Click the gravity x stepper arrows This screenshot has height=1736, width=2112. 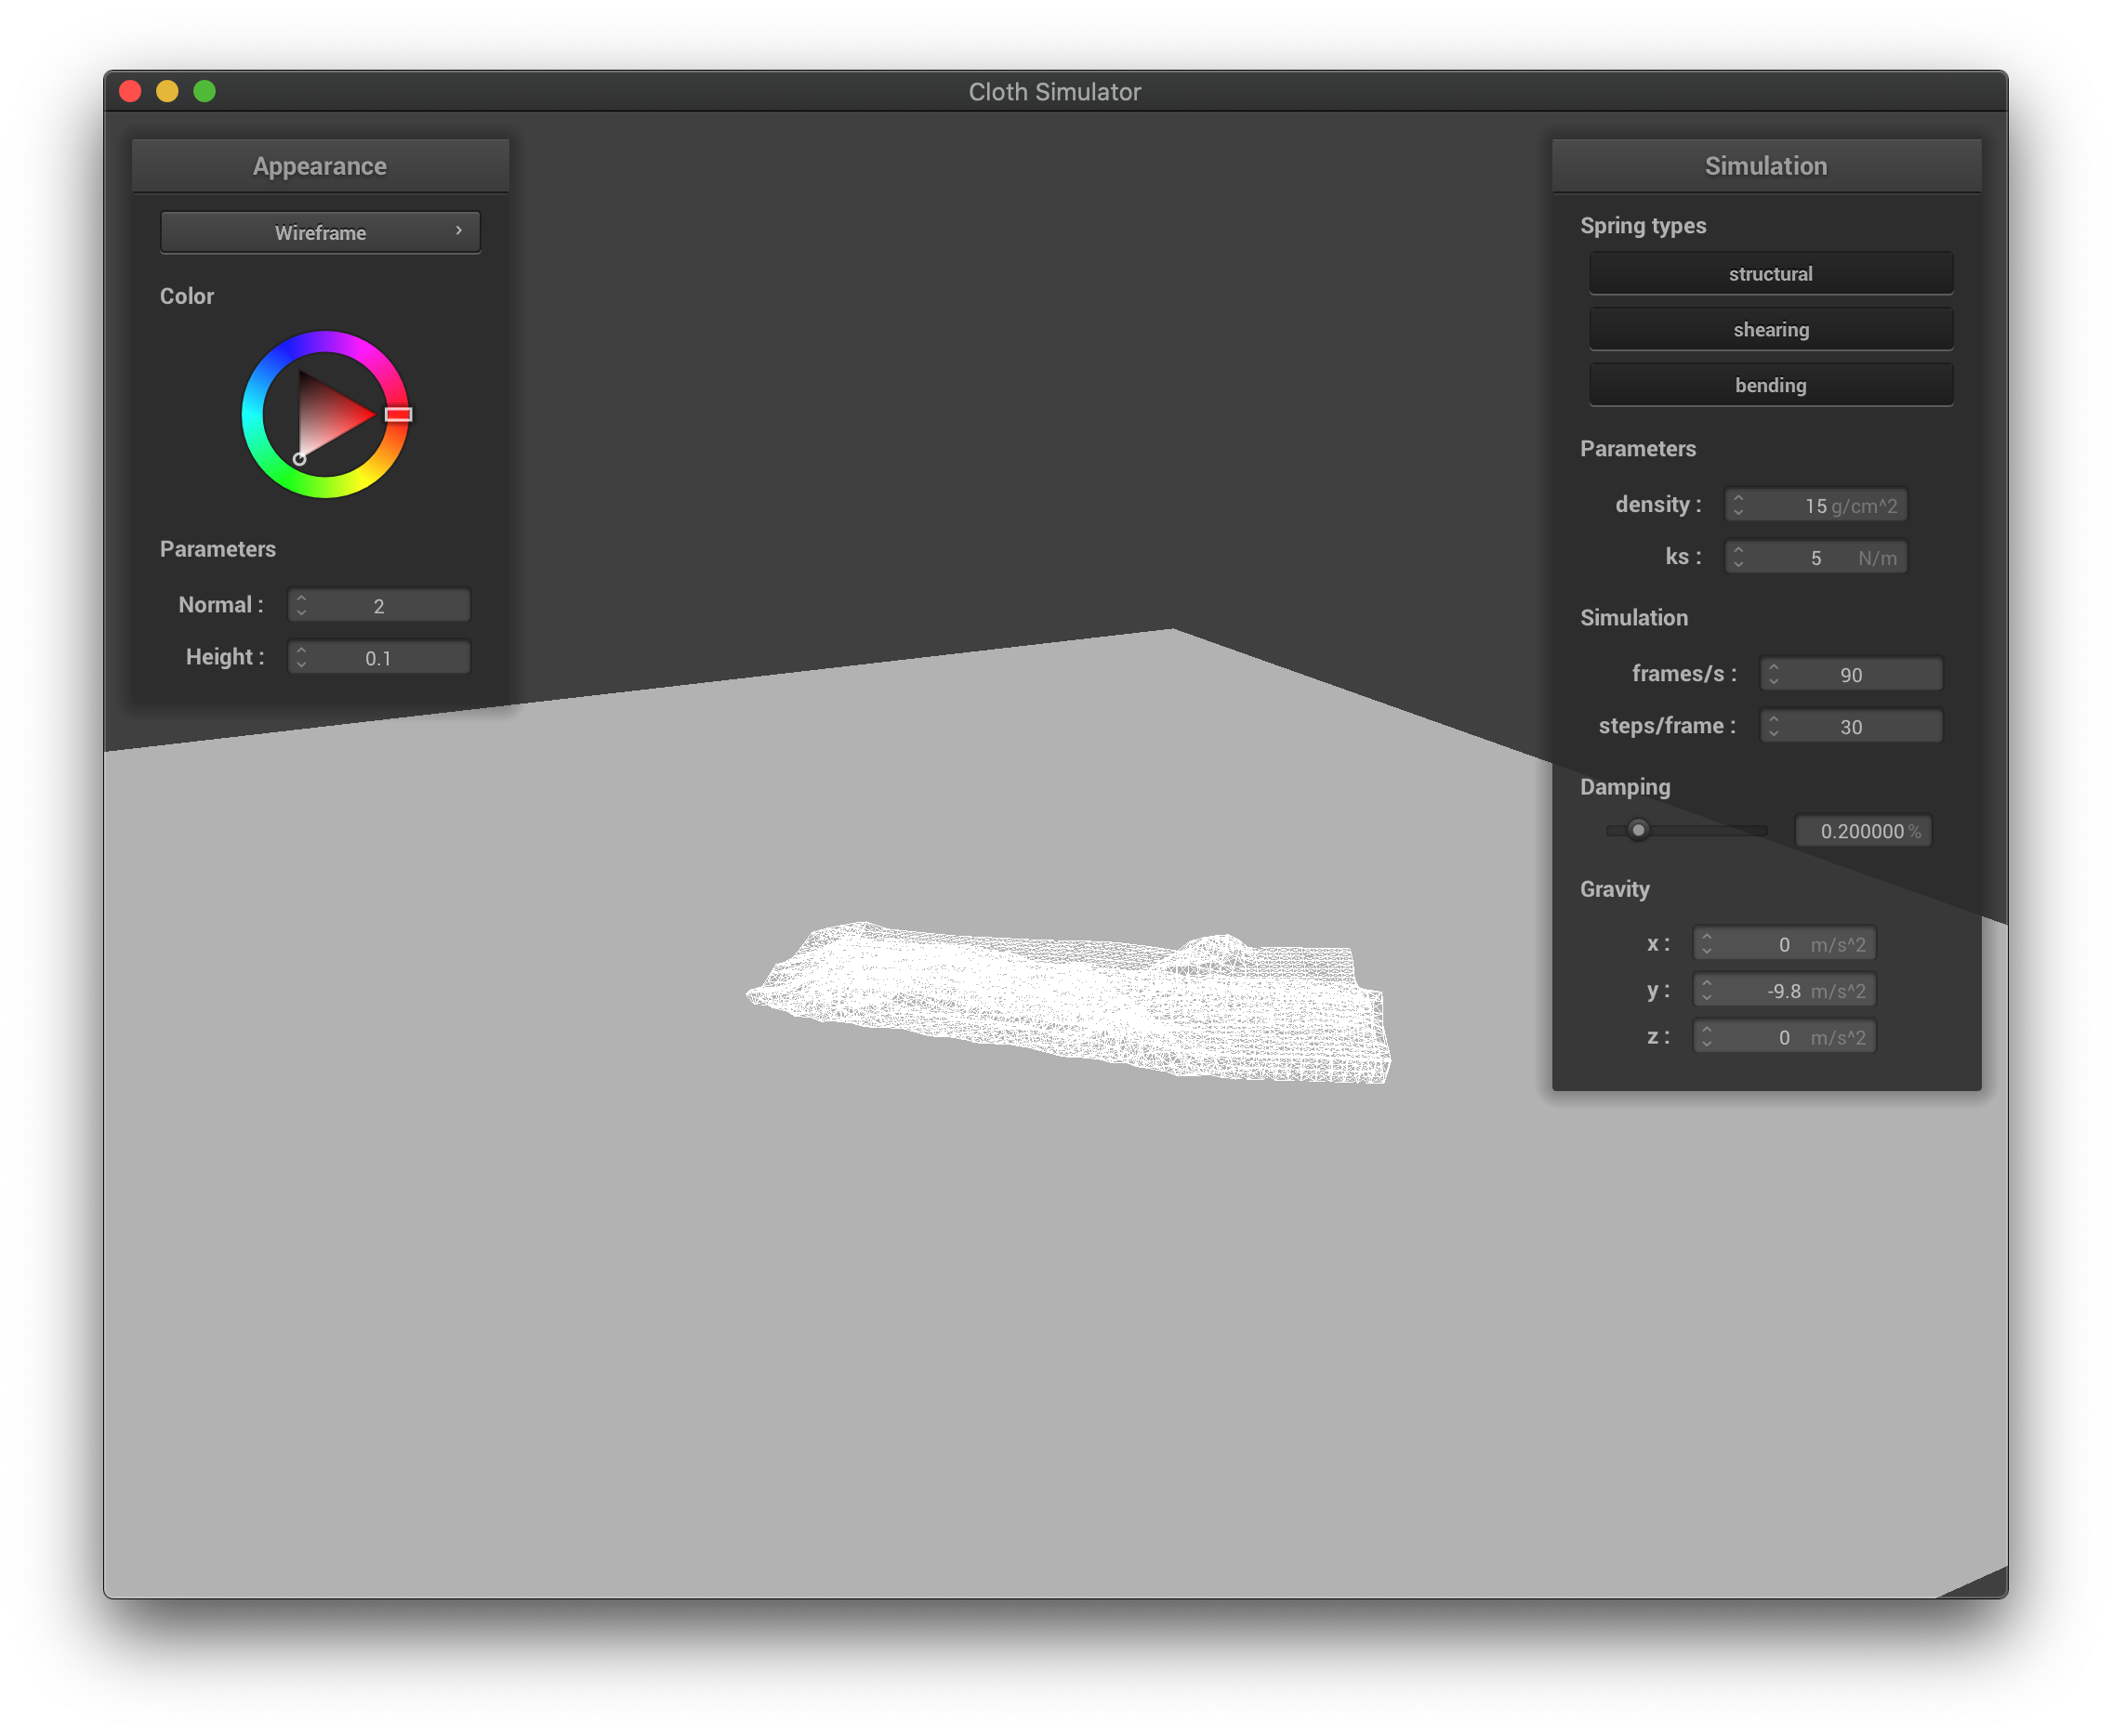tap(1706, 944)
